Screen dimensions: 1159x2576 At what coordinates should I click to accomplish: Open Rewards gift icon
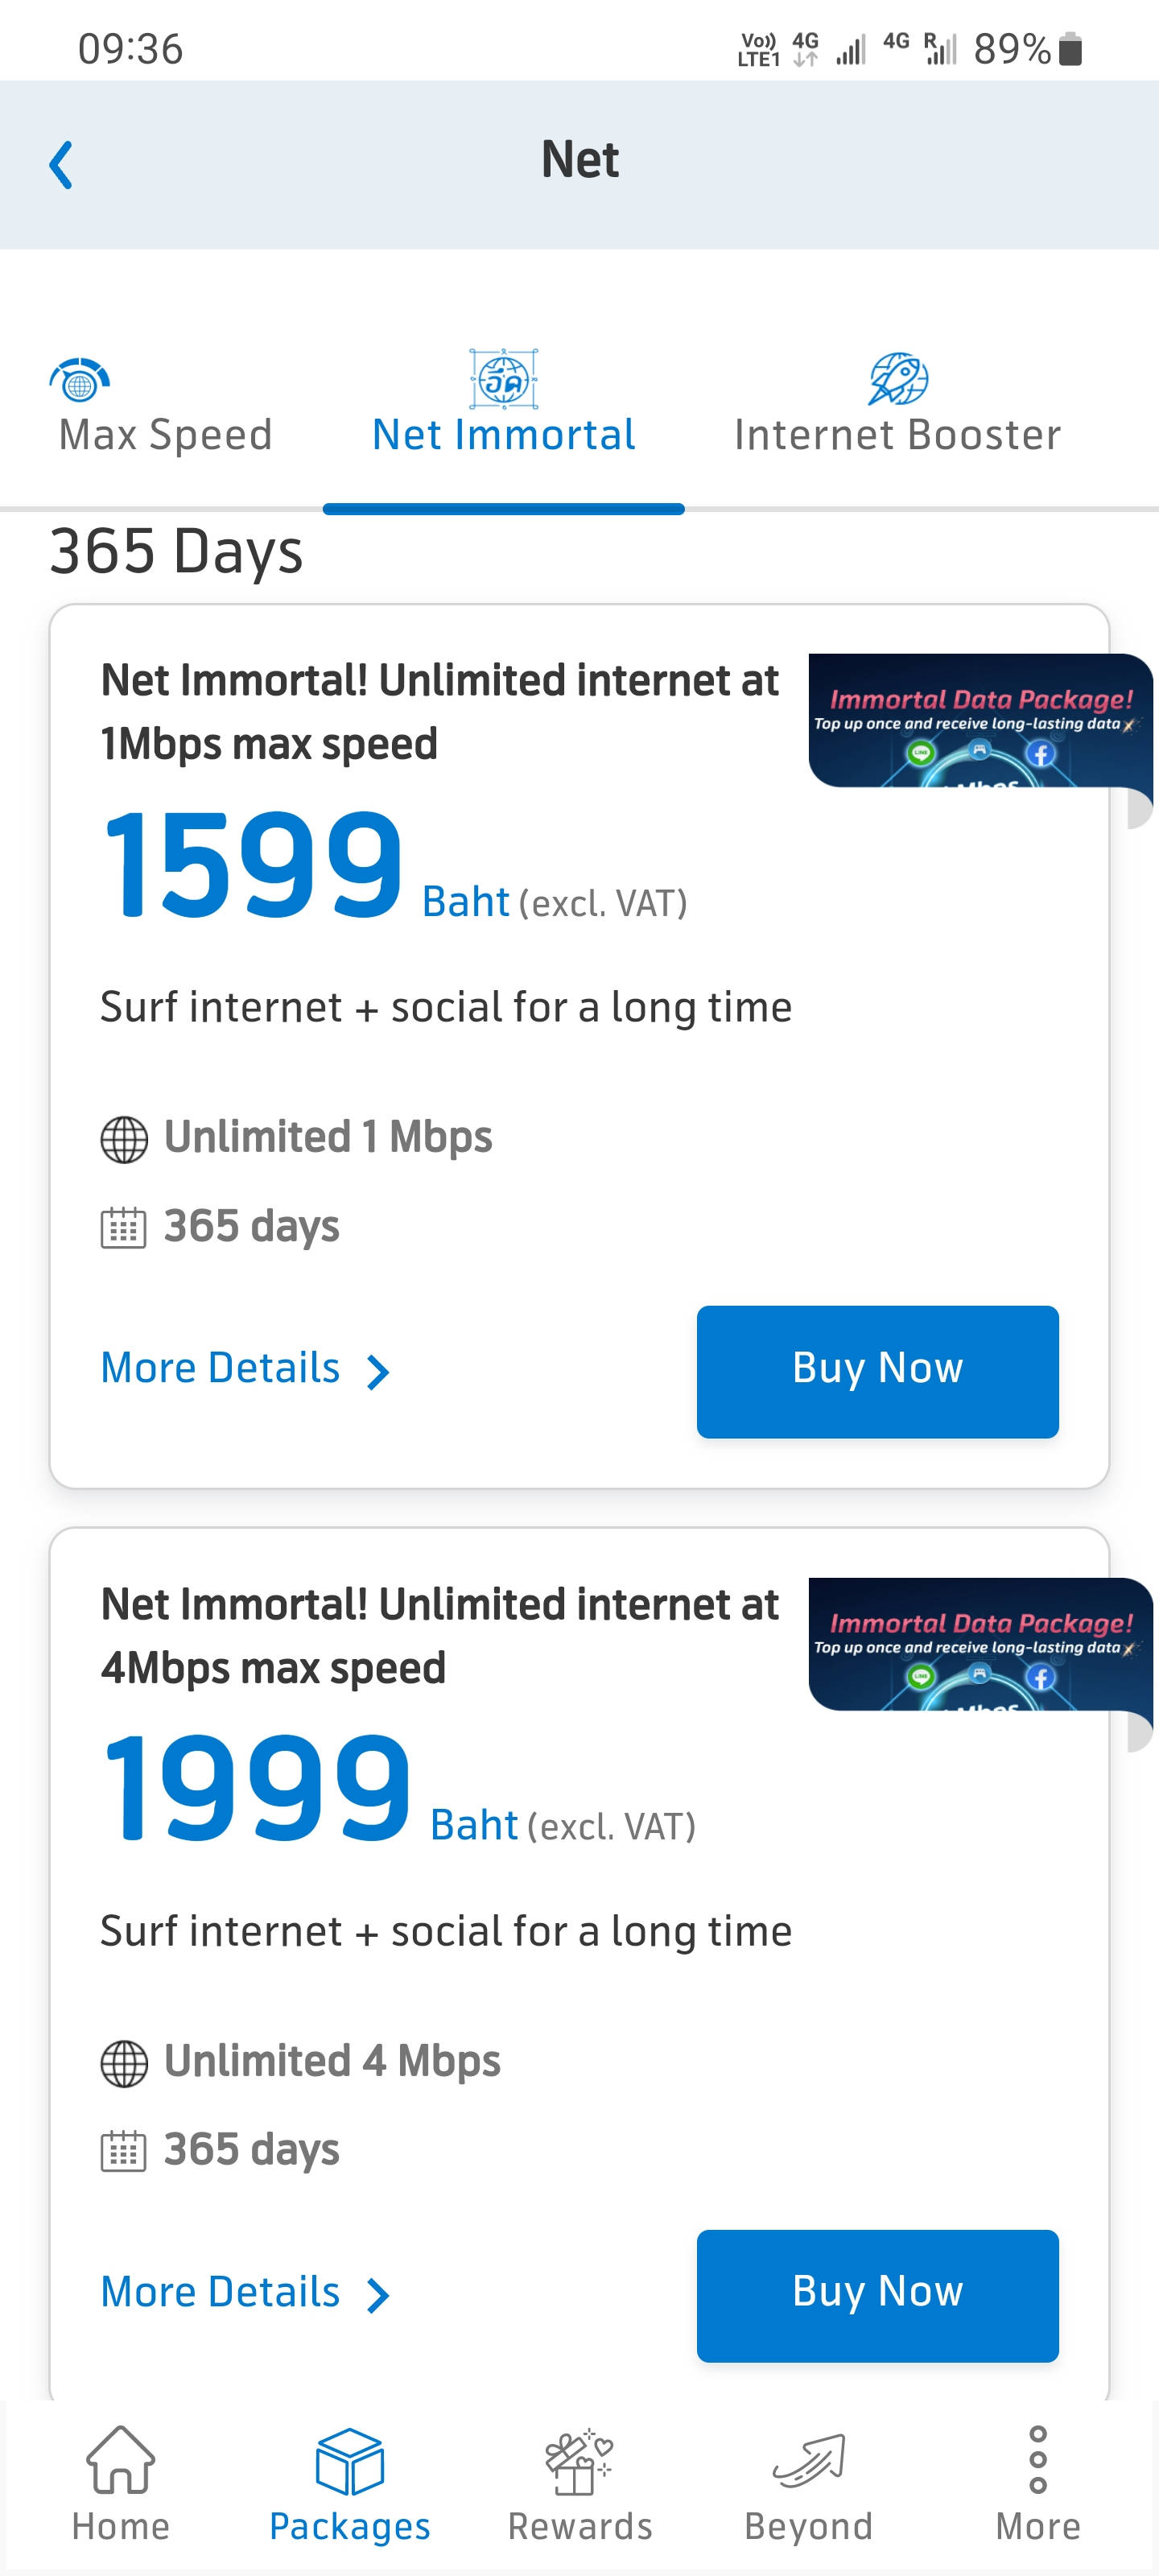579,2462
